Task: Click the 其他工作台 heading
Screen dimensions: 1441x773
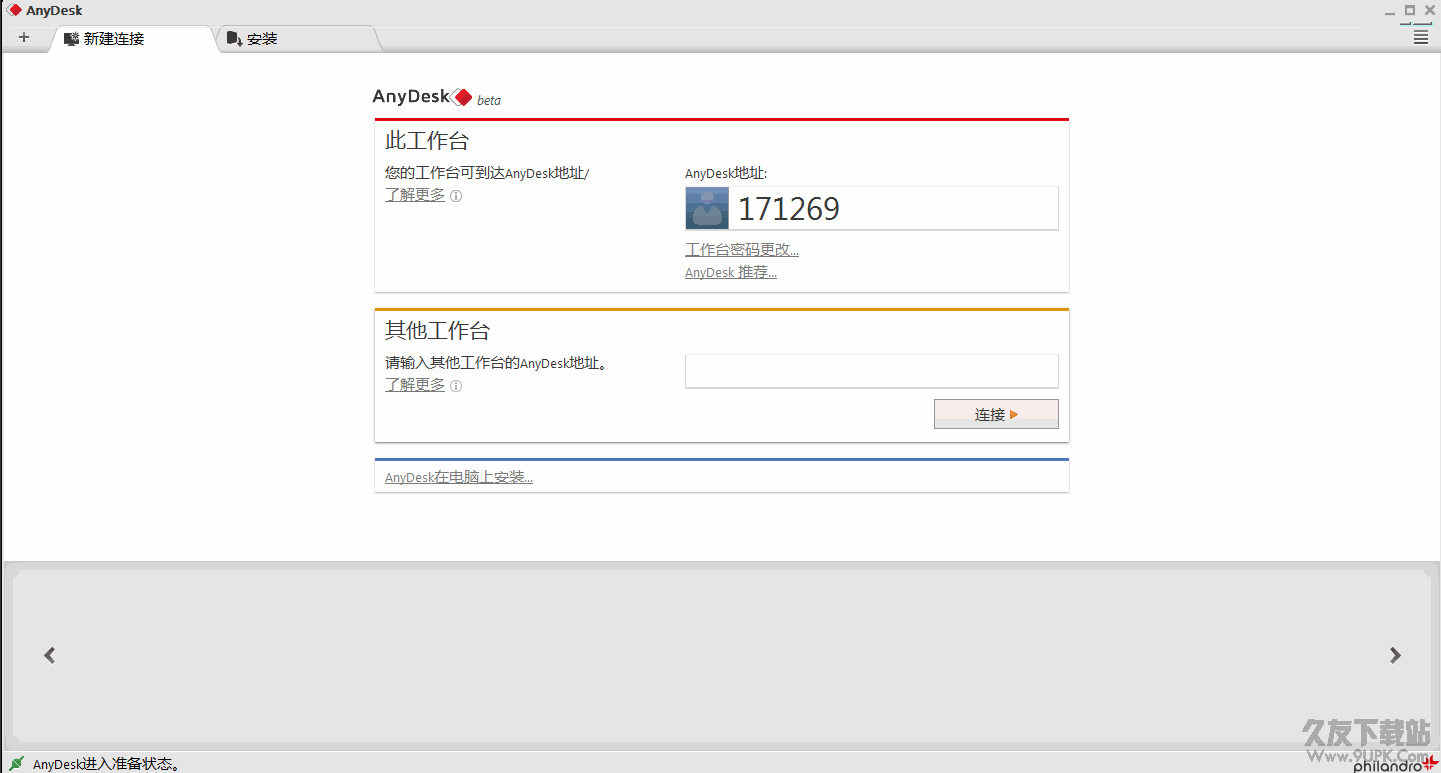Action: [438, 330]
